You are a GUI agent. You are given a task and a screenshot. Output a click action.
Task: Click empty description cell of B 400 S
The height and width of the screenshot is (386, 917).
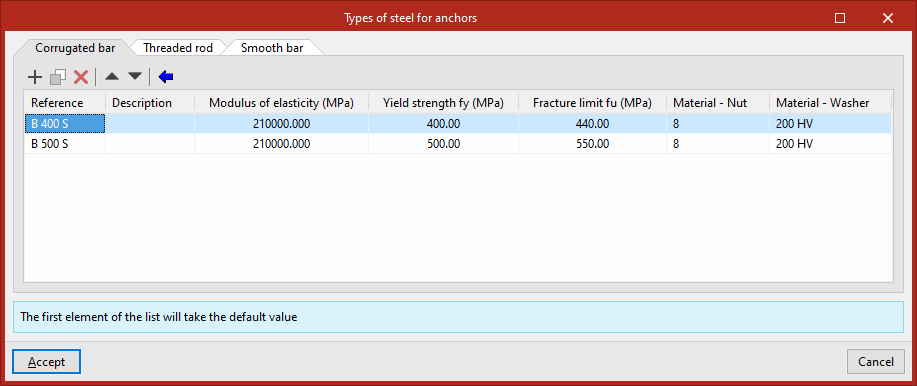point(150,123)
